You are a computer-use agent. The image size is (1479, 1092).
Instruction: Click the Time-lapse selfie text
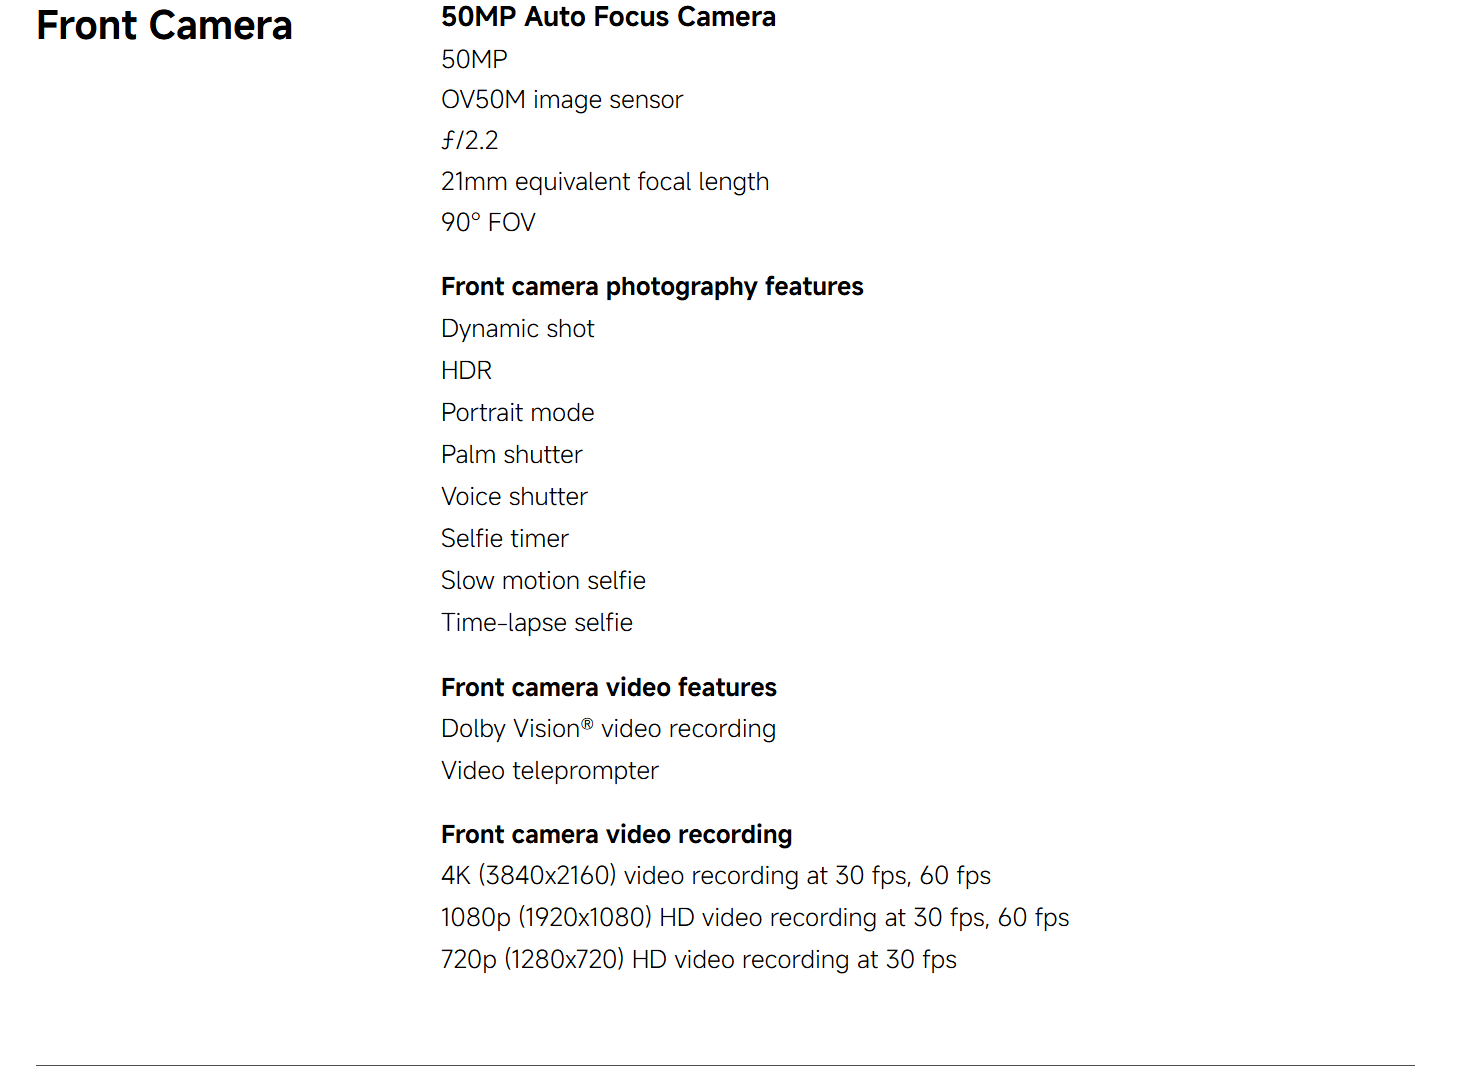[536, 623]
